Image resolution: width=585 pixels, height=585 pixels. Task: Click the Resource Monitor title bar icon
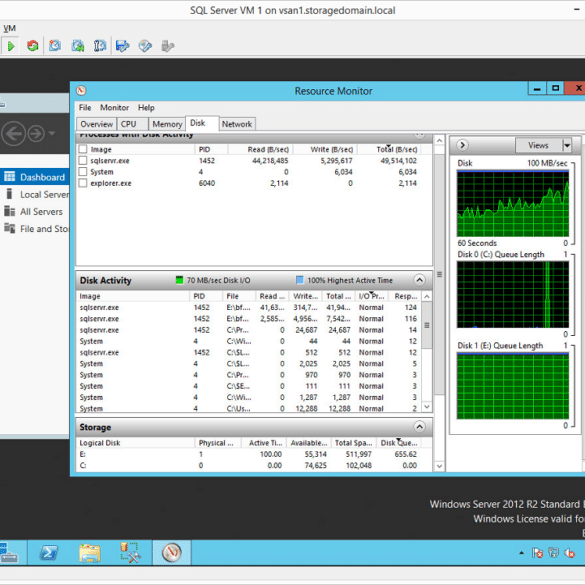pyautogui.click(x=81, y=91)
